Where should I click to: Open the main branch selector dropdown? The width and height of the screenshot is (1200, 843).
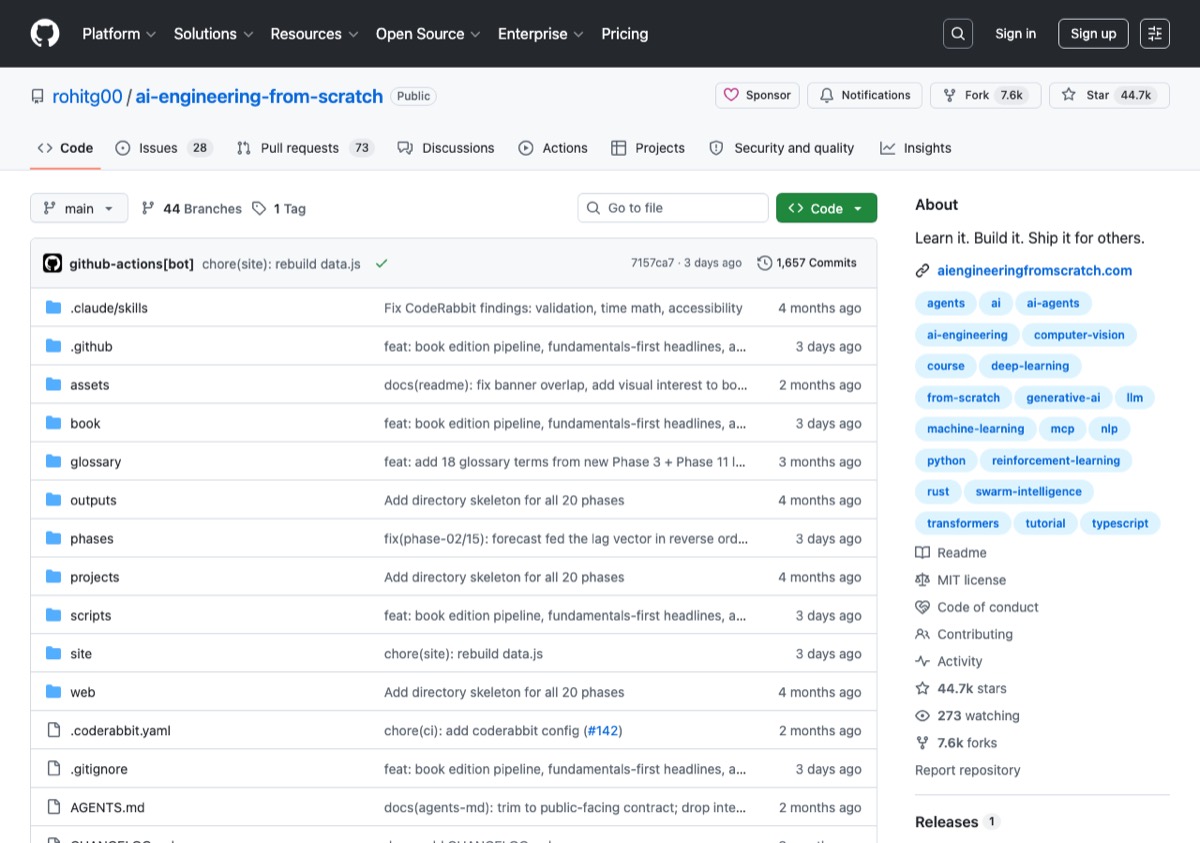(x=79, y=208)
